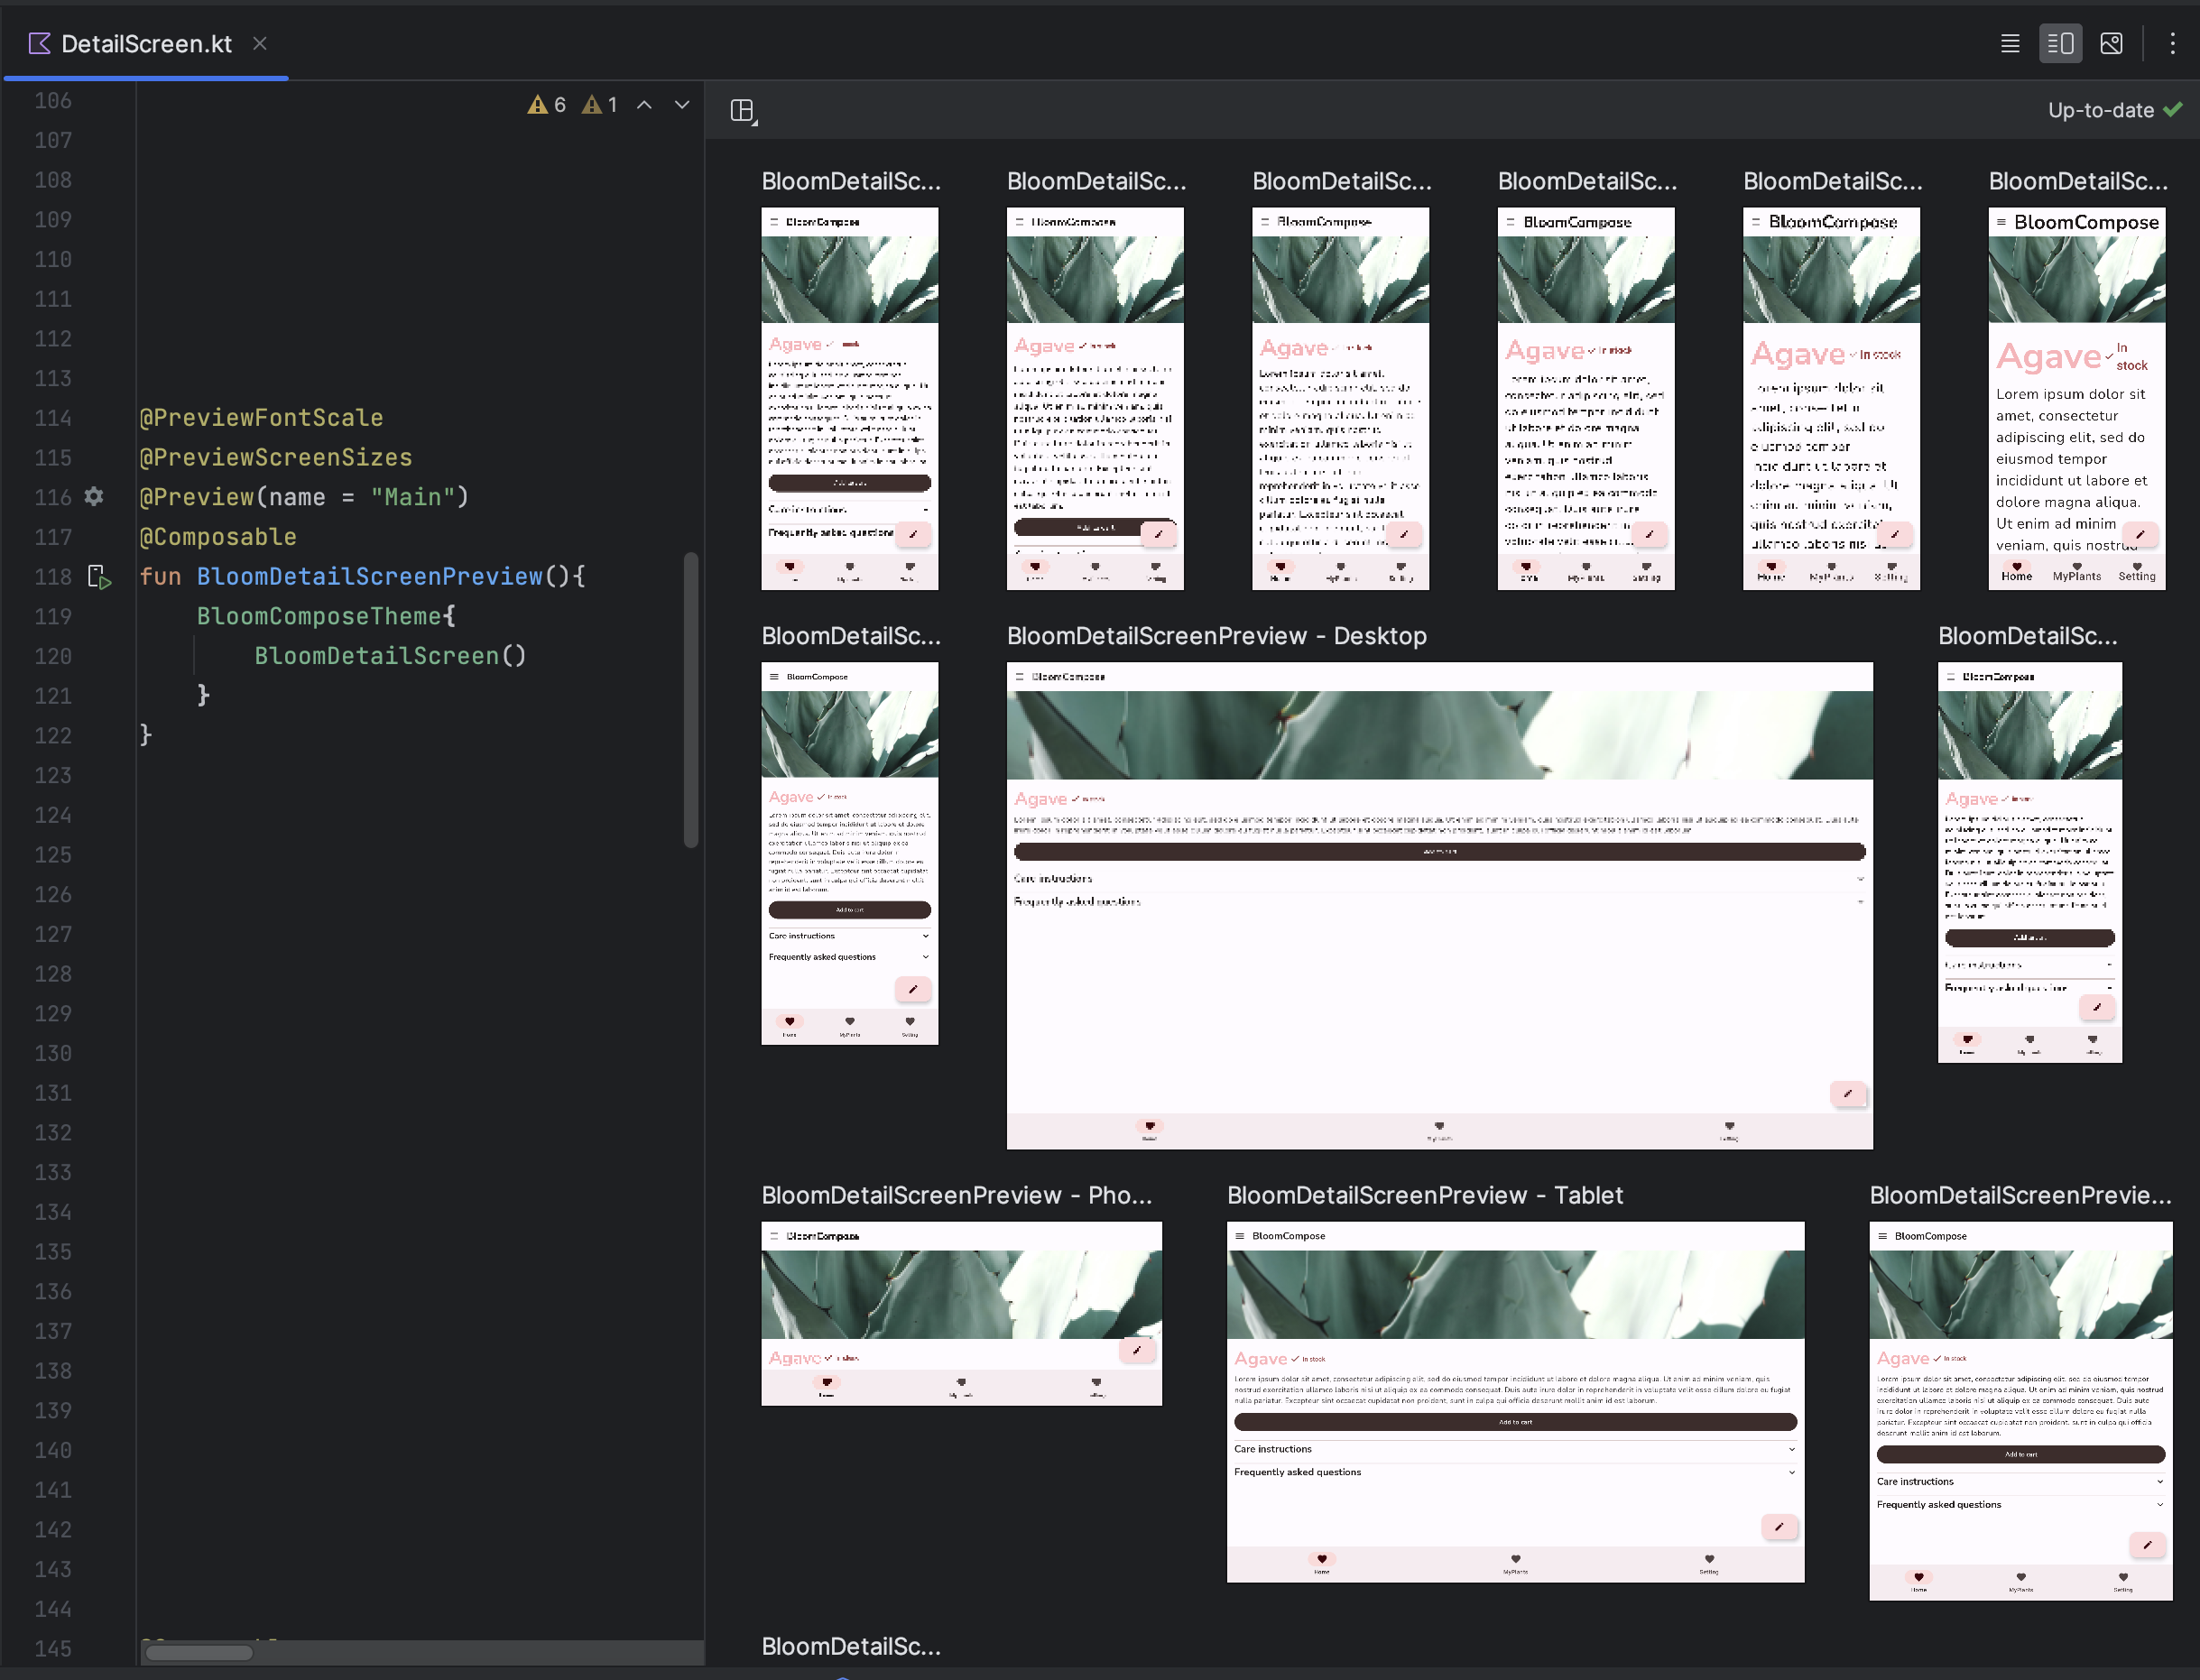Click the split layout toggle icon
The width and height of the screenshot is (2200, 1680).
coord(2061,44)
